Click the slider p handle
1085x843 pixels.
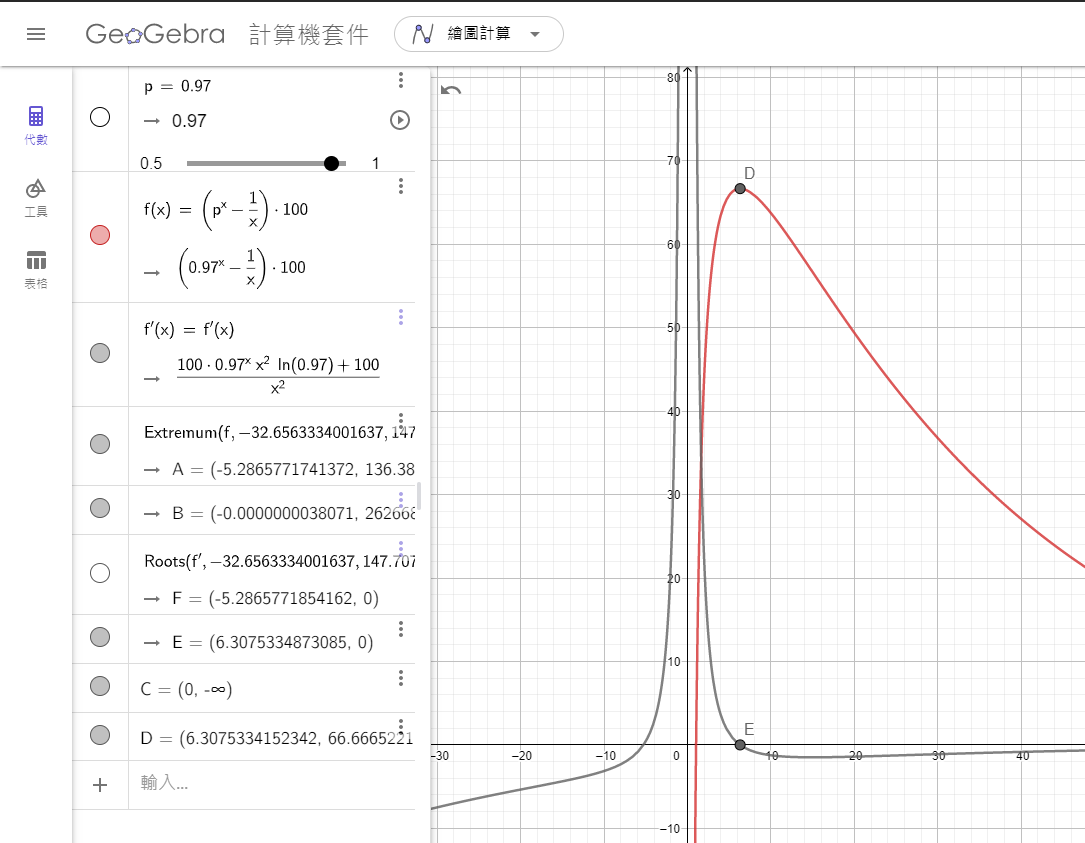(331, 163)
